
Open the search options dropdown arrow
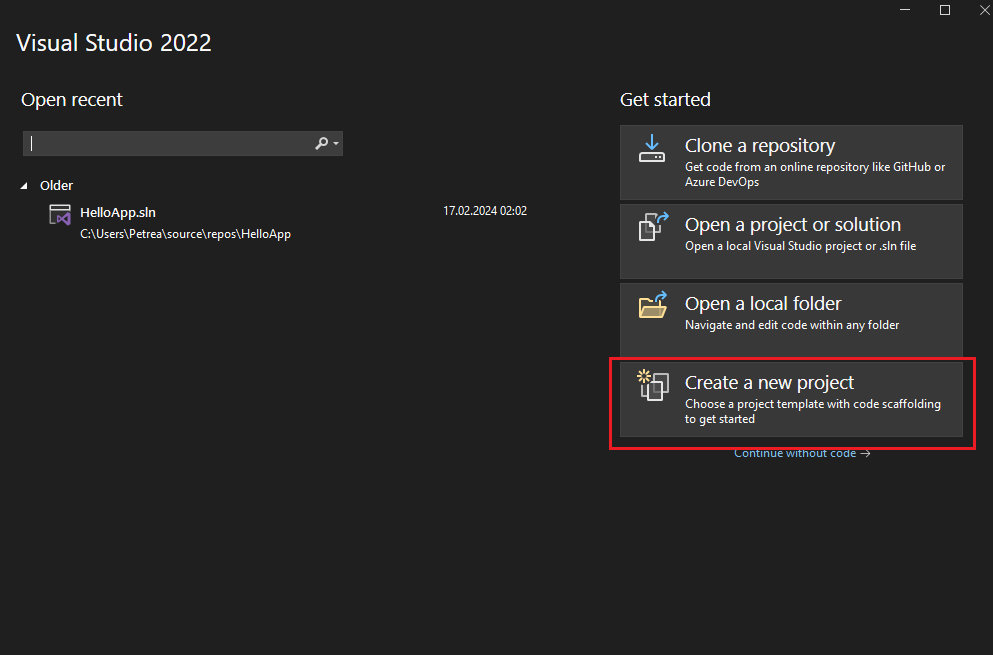coord(336,144)
